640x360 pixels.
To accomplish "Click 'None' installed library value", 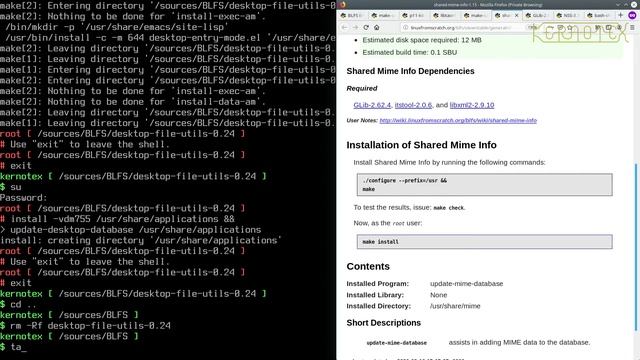I will coord(438,295).
